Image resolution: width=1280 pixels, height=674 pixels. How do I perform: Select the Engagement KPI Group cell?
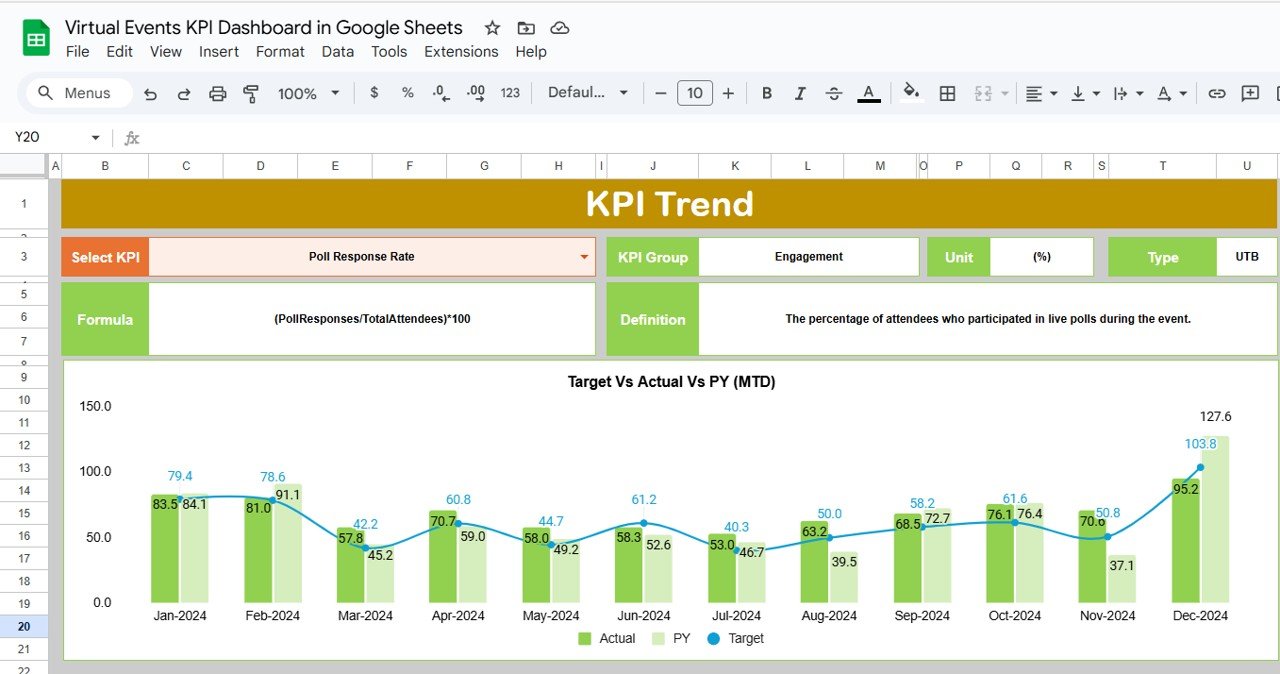click(808, 257)
